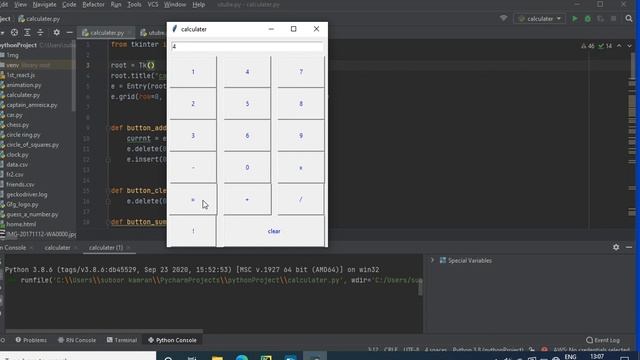Click calculator digit 7 button
Screen dimensions: 640x360
click(x=301, y=72)
